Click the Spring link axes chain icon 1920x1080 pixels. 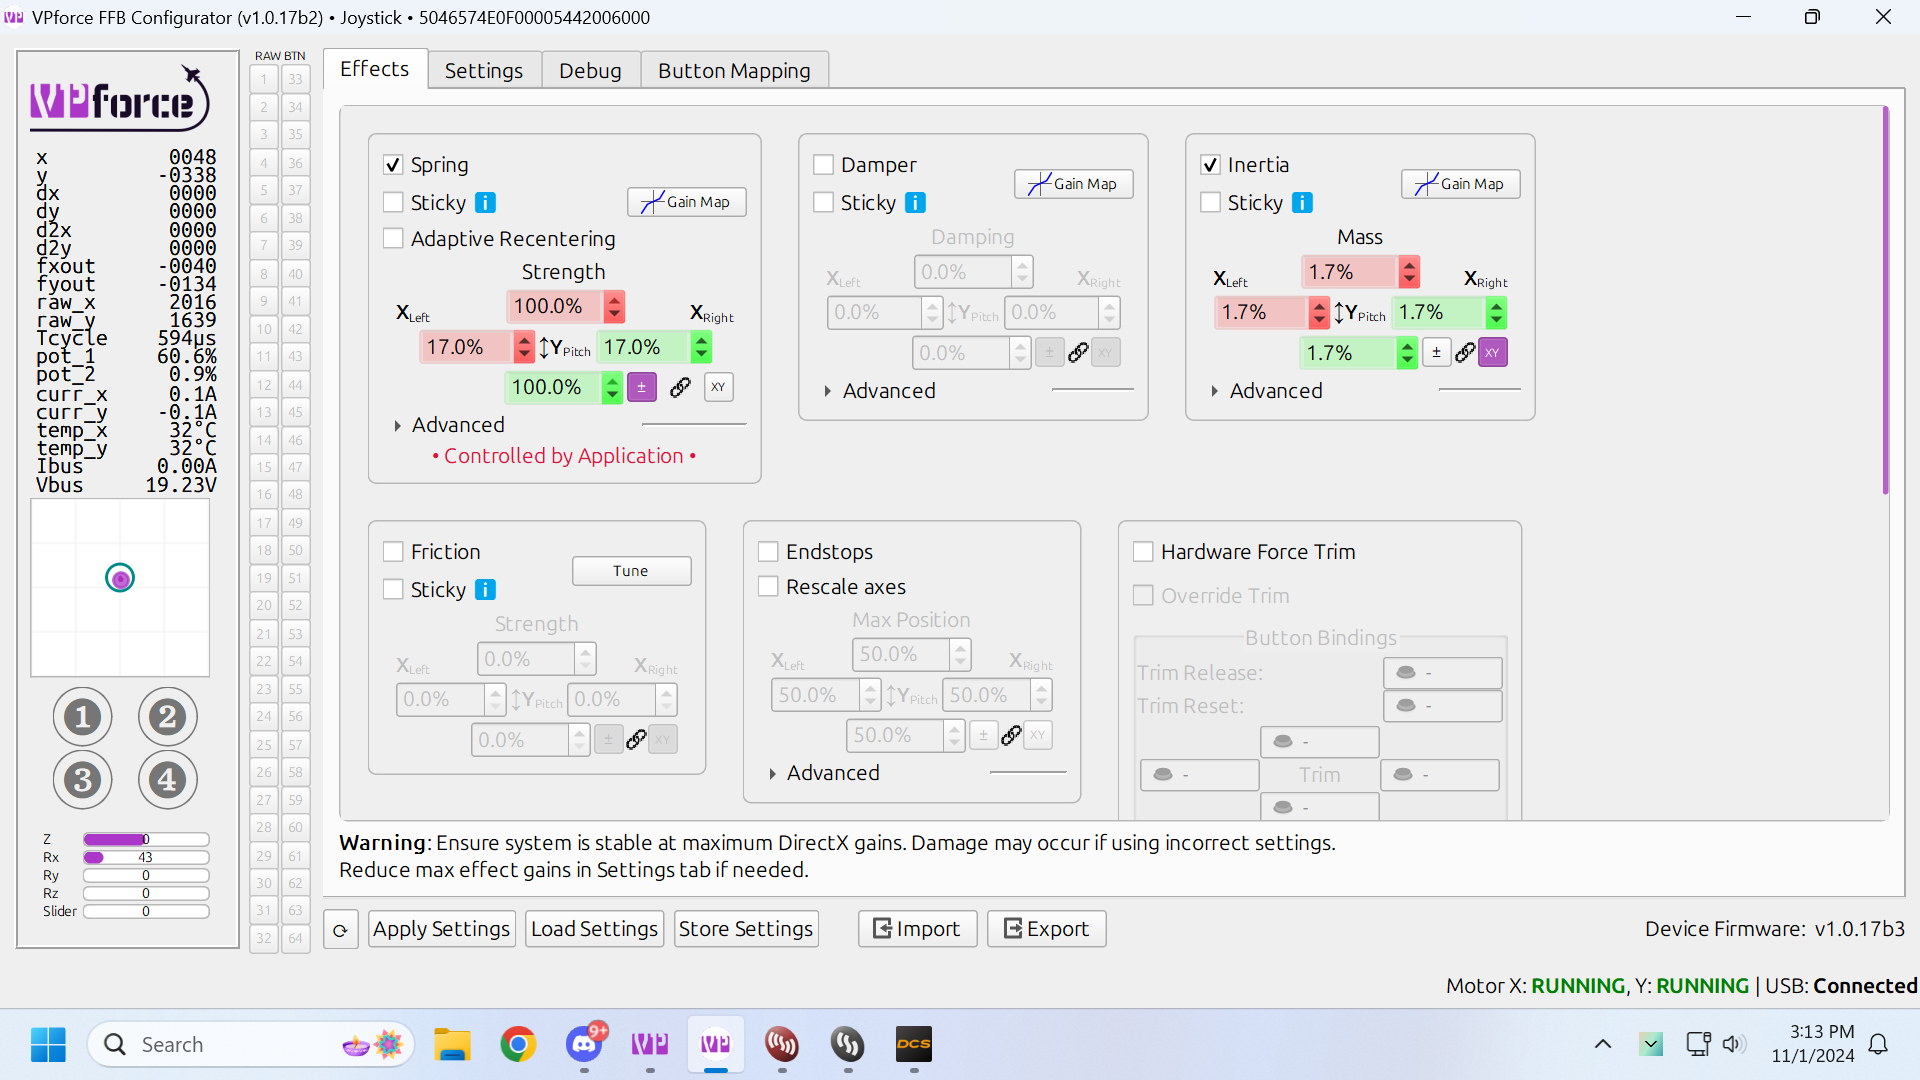click(x=680, y=387)
